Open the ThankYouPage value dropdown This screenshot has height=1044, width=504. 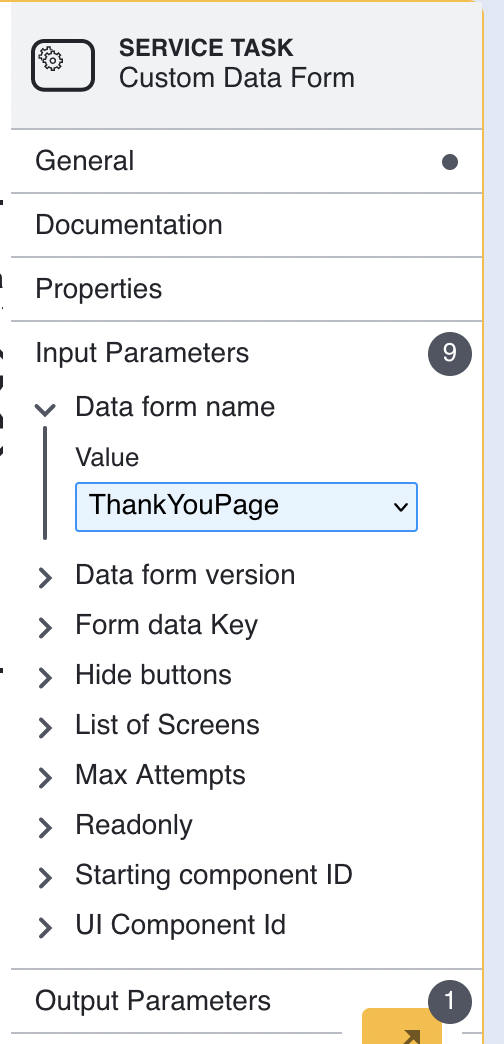point(246,507)
